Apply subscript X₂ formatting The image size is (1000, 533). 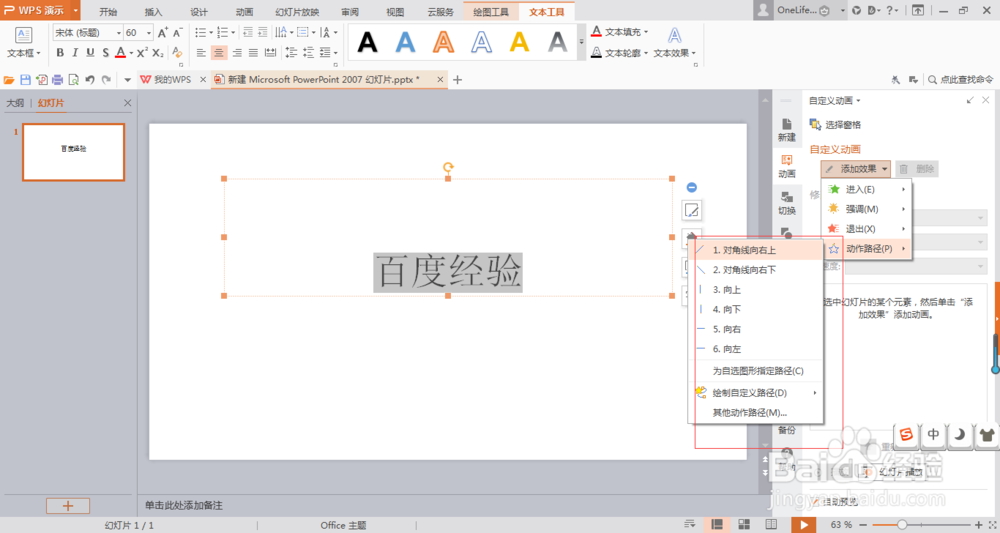158,53
